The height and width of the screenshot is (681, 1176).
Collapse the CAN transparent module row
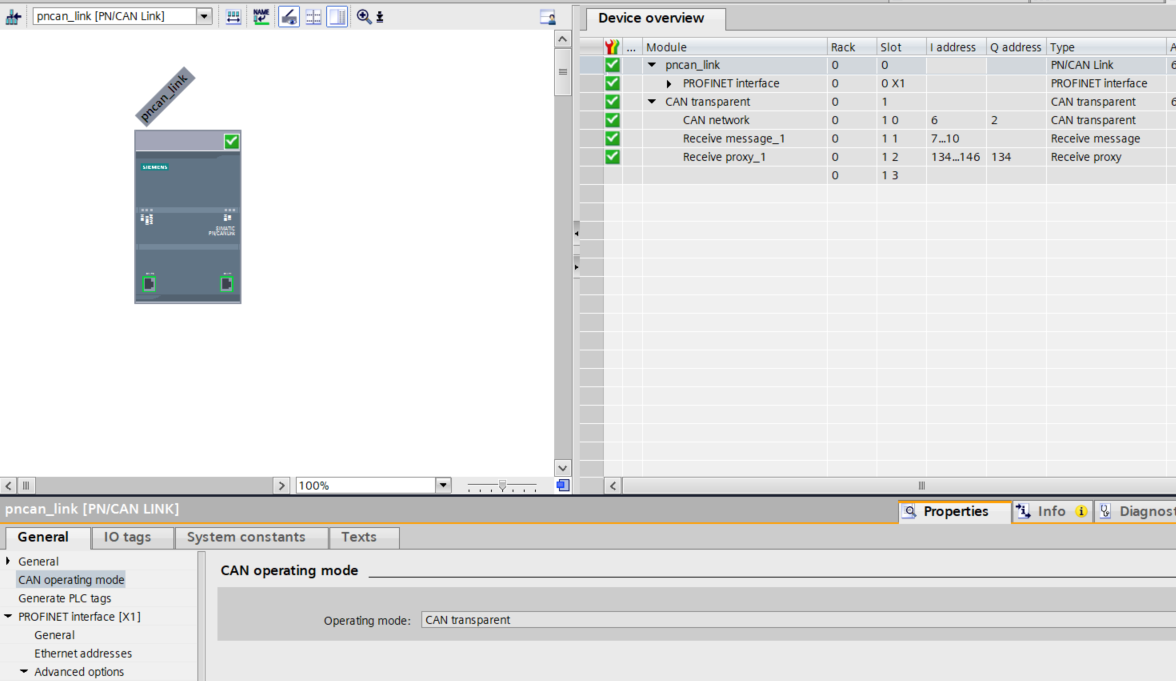point(652,102)
